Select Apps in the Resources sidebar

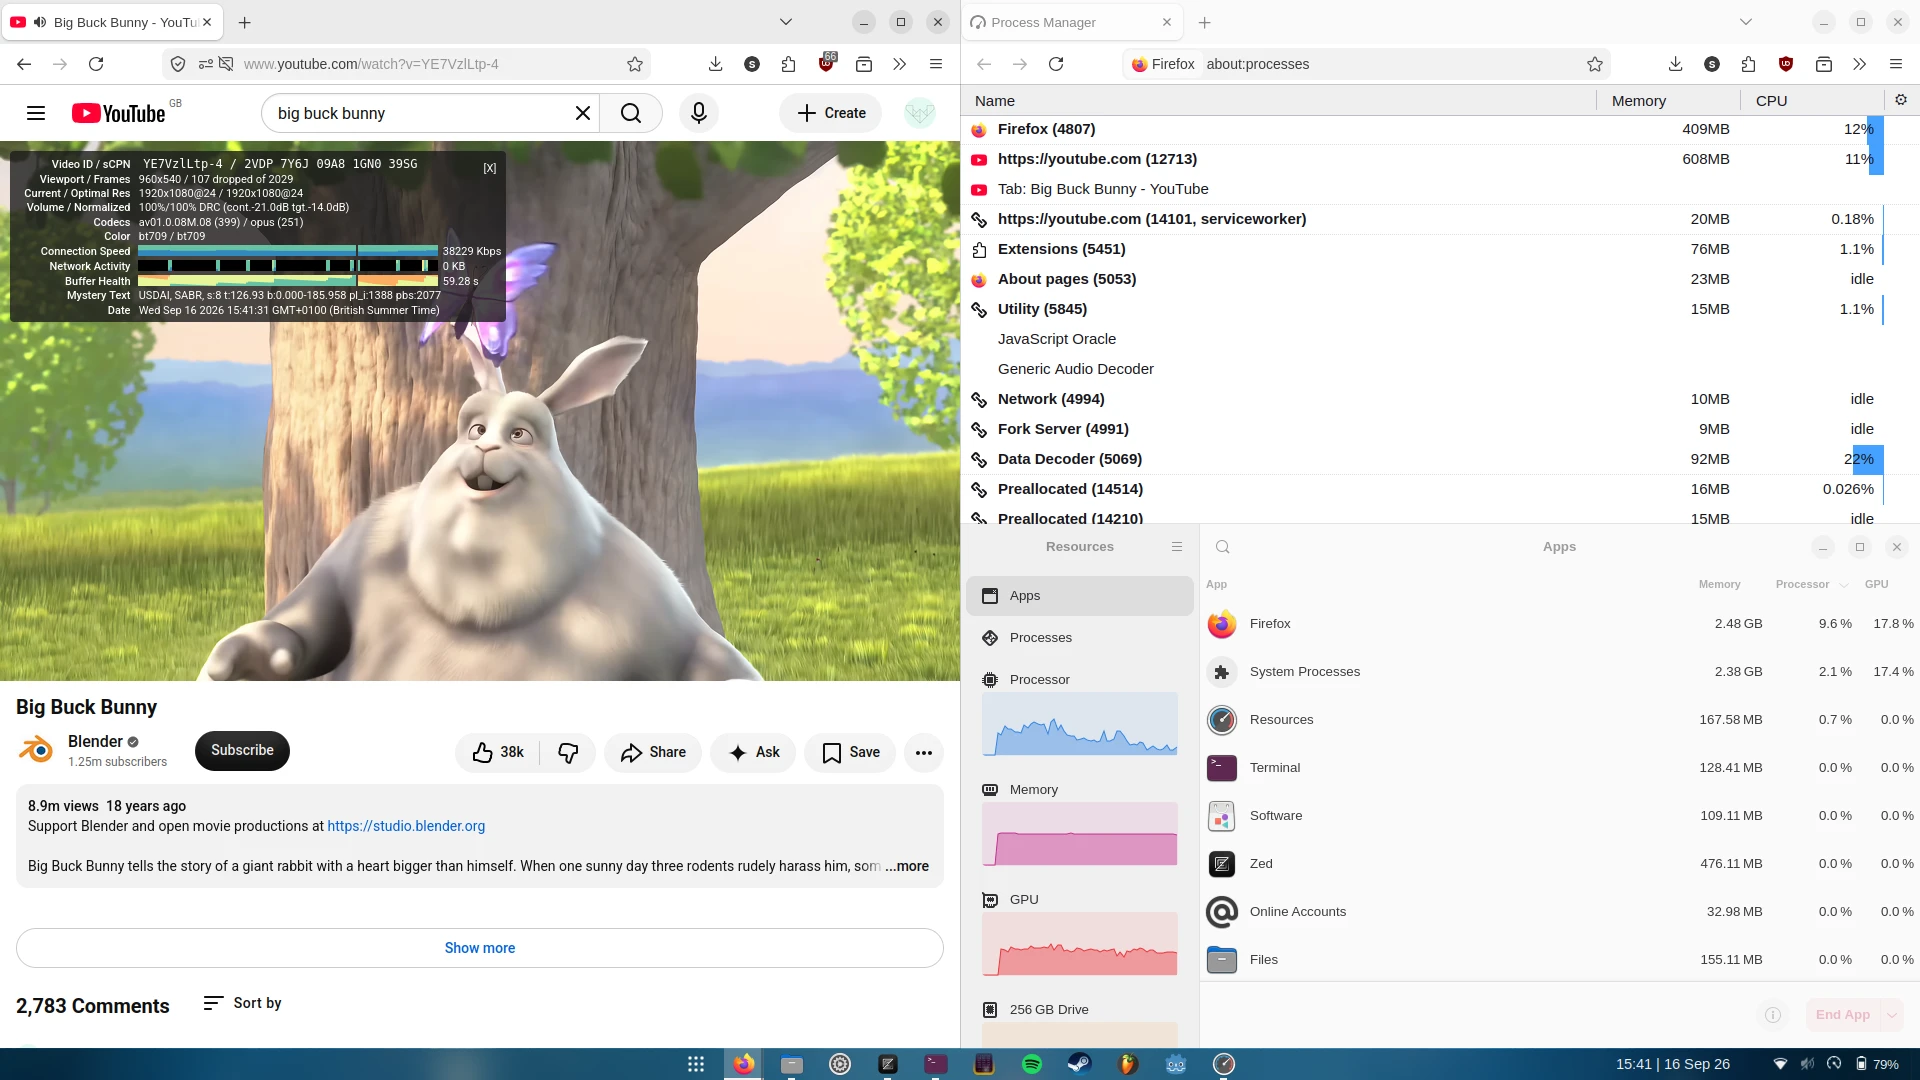[1080, 596]
